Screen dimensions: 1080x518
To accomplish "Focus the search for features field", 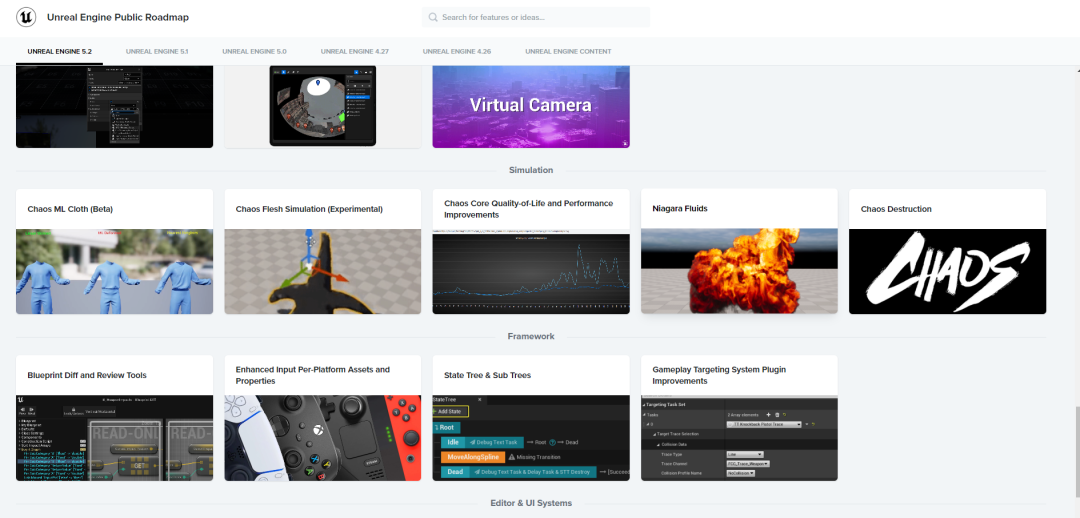I will [536, 17].
